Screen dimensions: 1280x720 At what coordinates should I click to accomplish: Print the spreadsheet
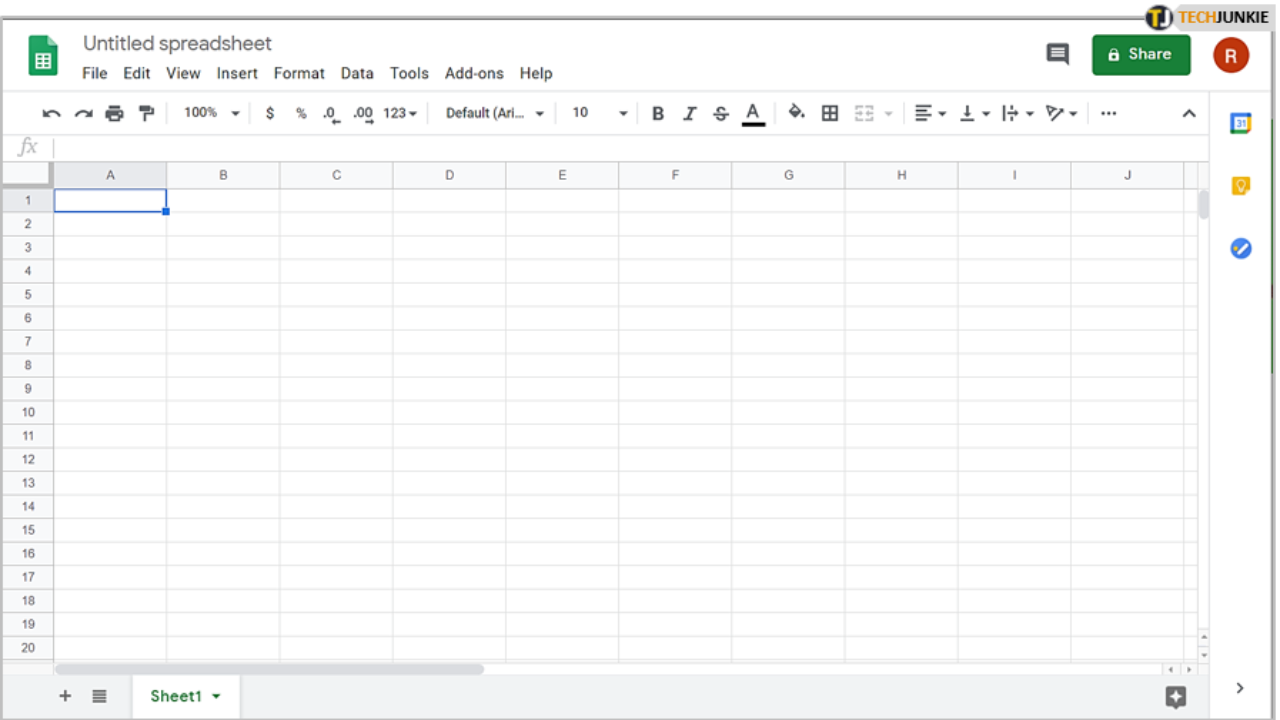pyautogui.click(x=114, y=113)
